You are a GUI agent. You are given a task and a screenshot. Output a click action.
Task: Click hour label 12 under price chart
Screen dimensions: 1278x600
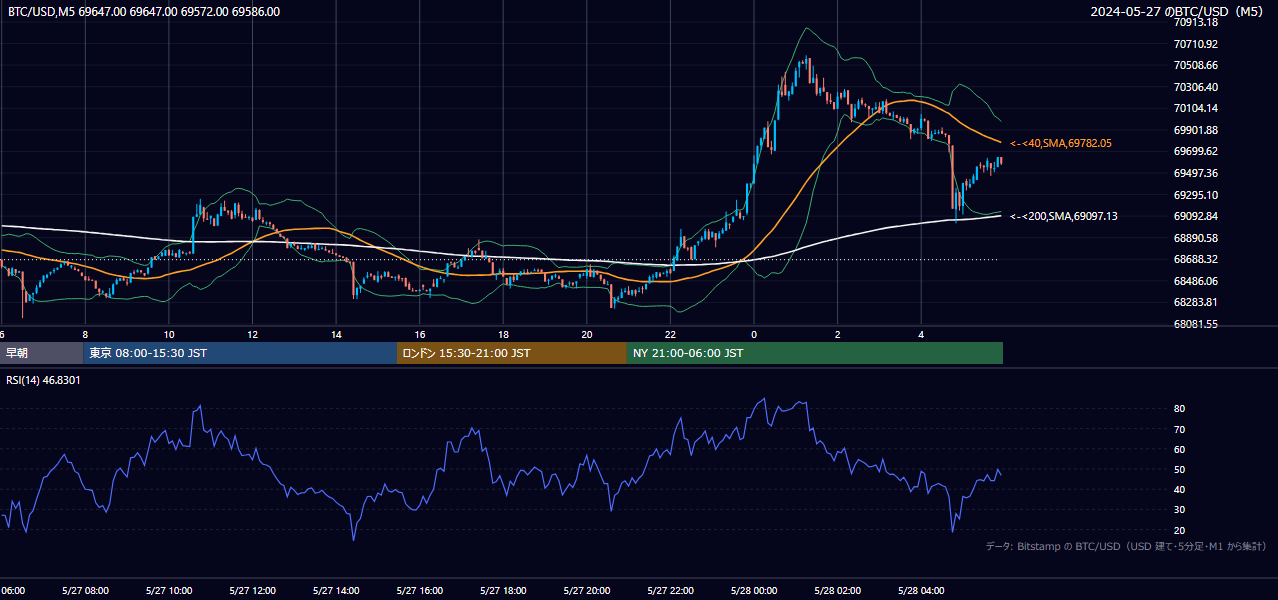252,335
